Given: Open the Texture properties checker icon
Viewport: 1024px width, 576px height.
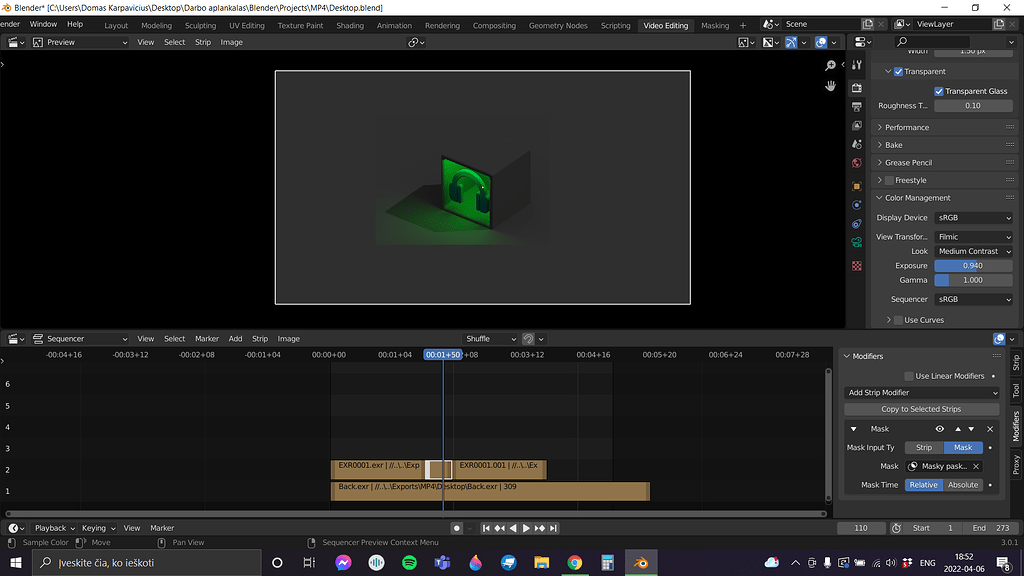Looking at the screenshot, I should point(857,266).
